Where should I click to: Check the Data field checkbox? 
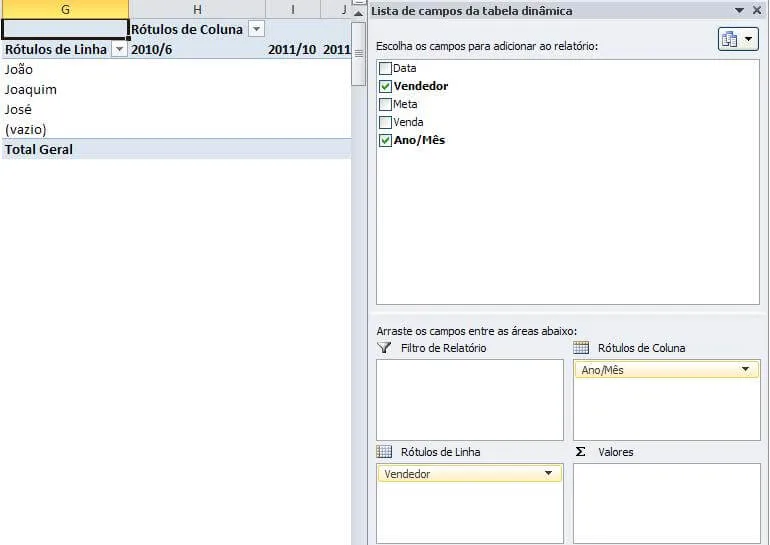click(385, 68)
